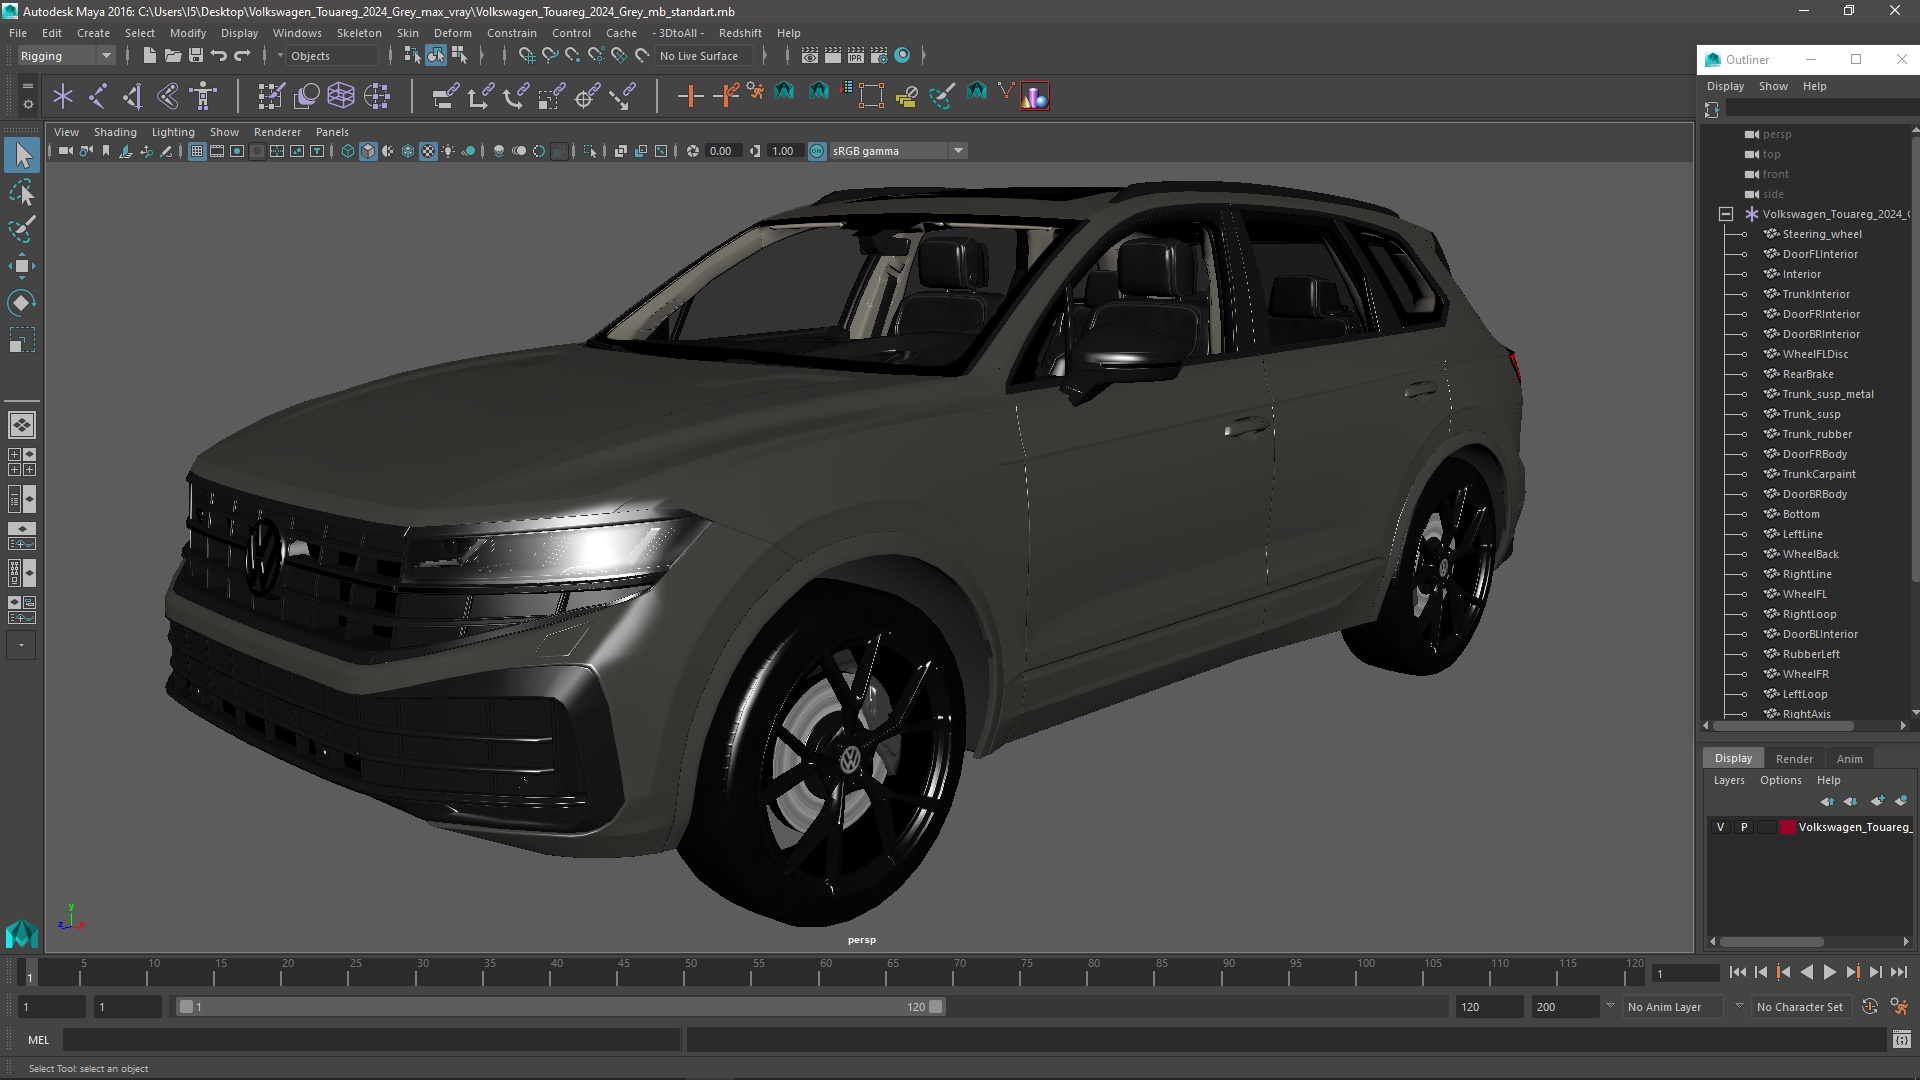The width and height of the screenshot is (1920, 1080).
Task: Toggle wireframe shading in viewport toolbar
Action: click(x=348, y=151)
